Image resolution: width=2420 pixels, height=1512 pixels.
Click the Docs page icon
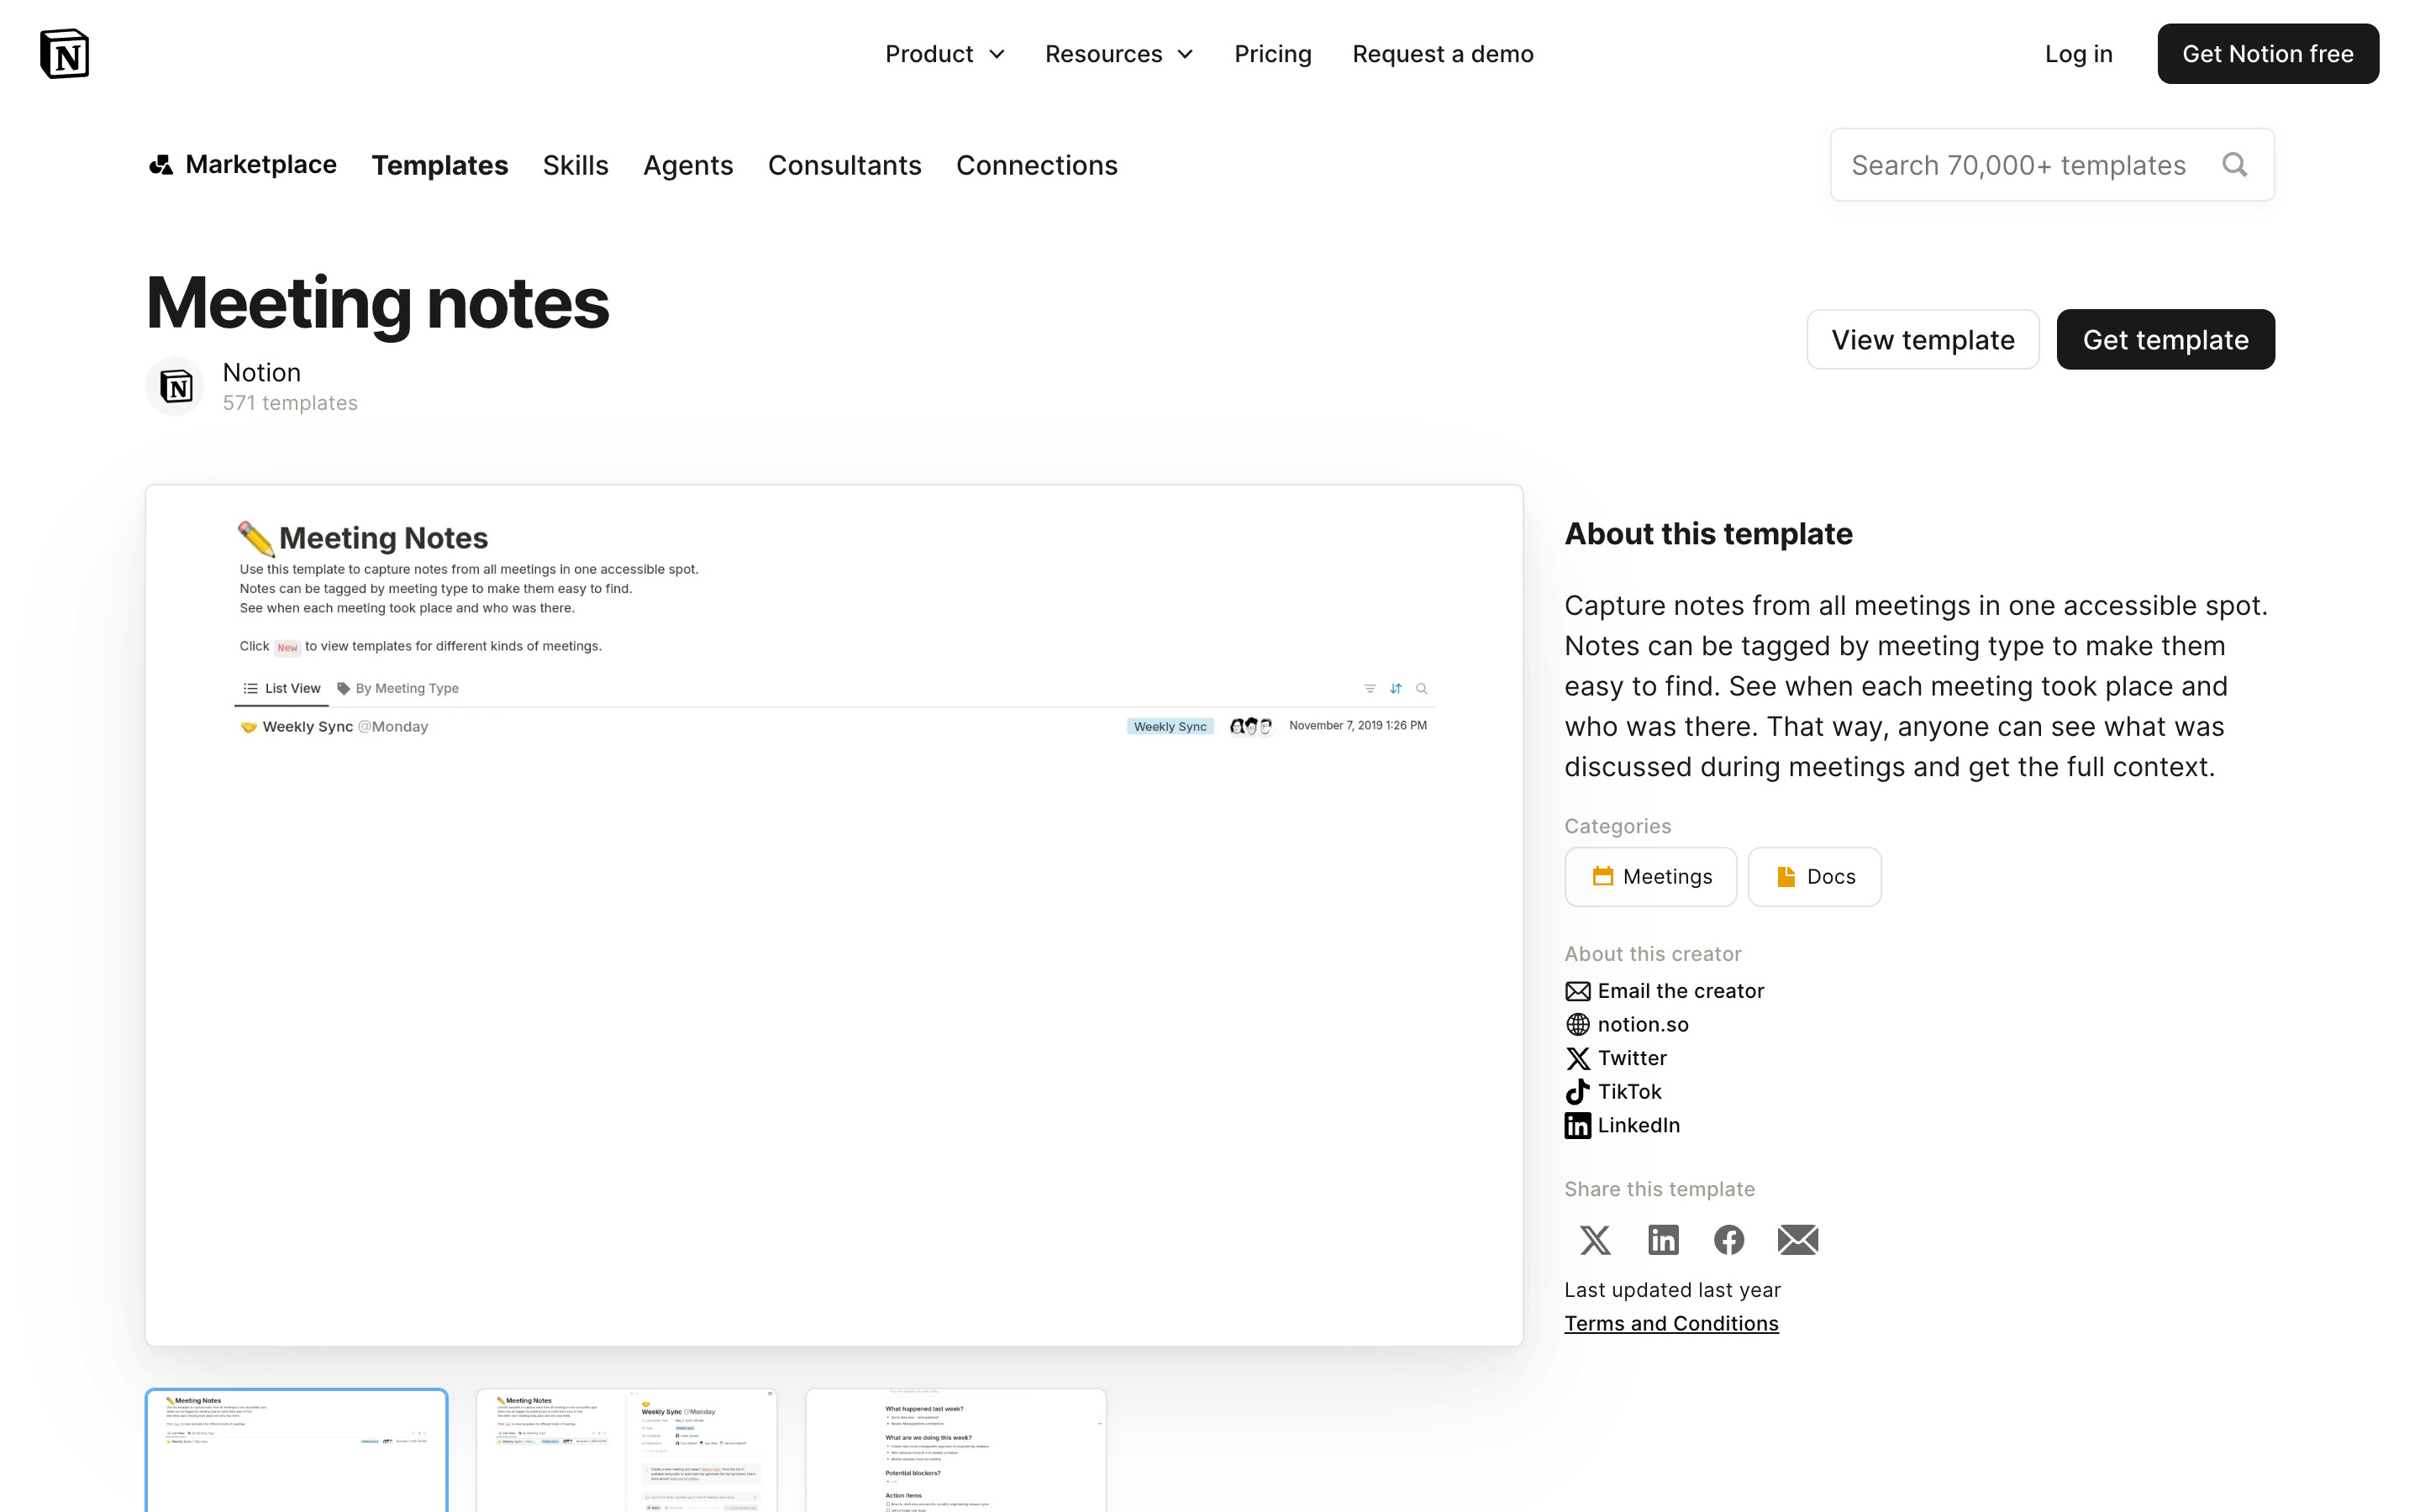1785,877
